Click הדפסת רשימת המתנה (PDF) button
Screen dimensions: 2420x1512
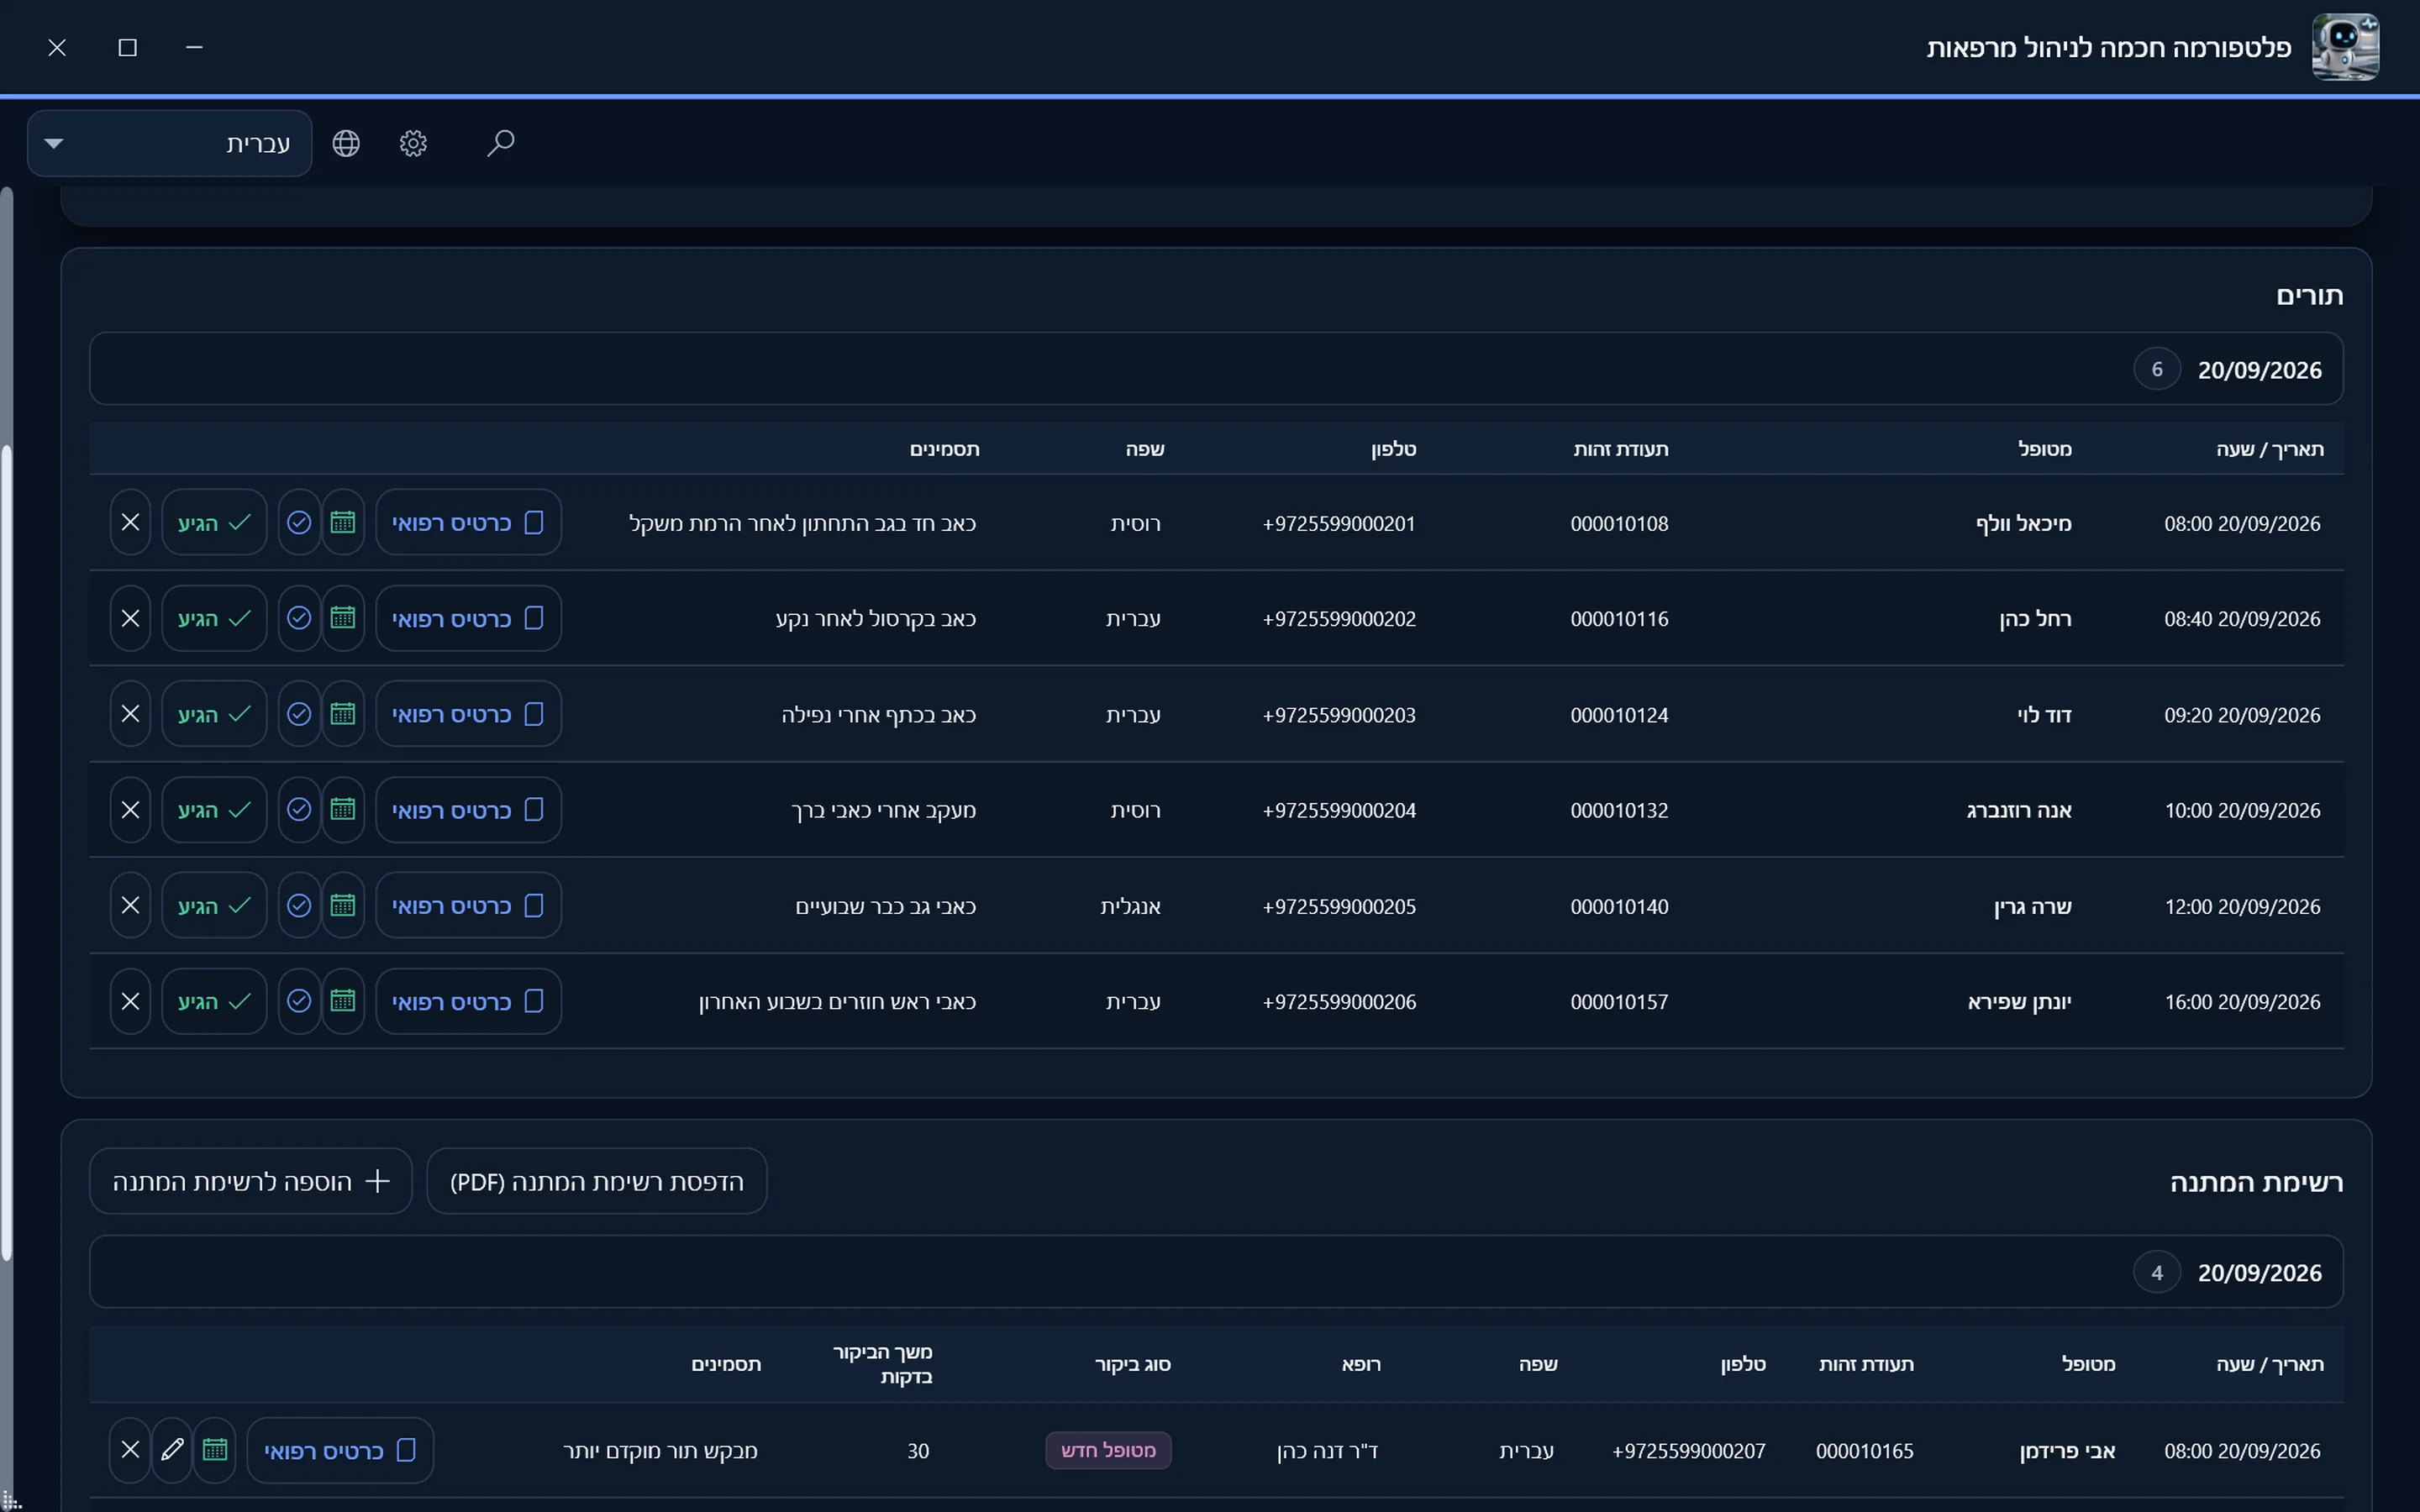[597, 1181]
